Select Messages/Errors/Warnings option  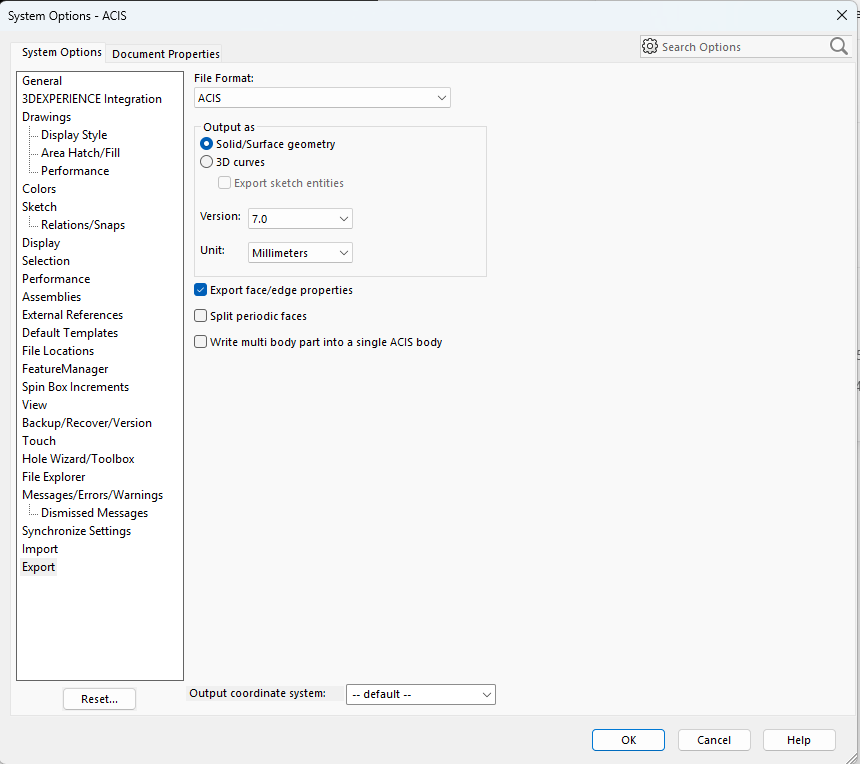[x=93, y=495]
